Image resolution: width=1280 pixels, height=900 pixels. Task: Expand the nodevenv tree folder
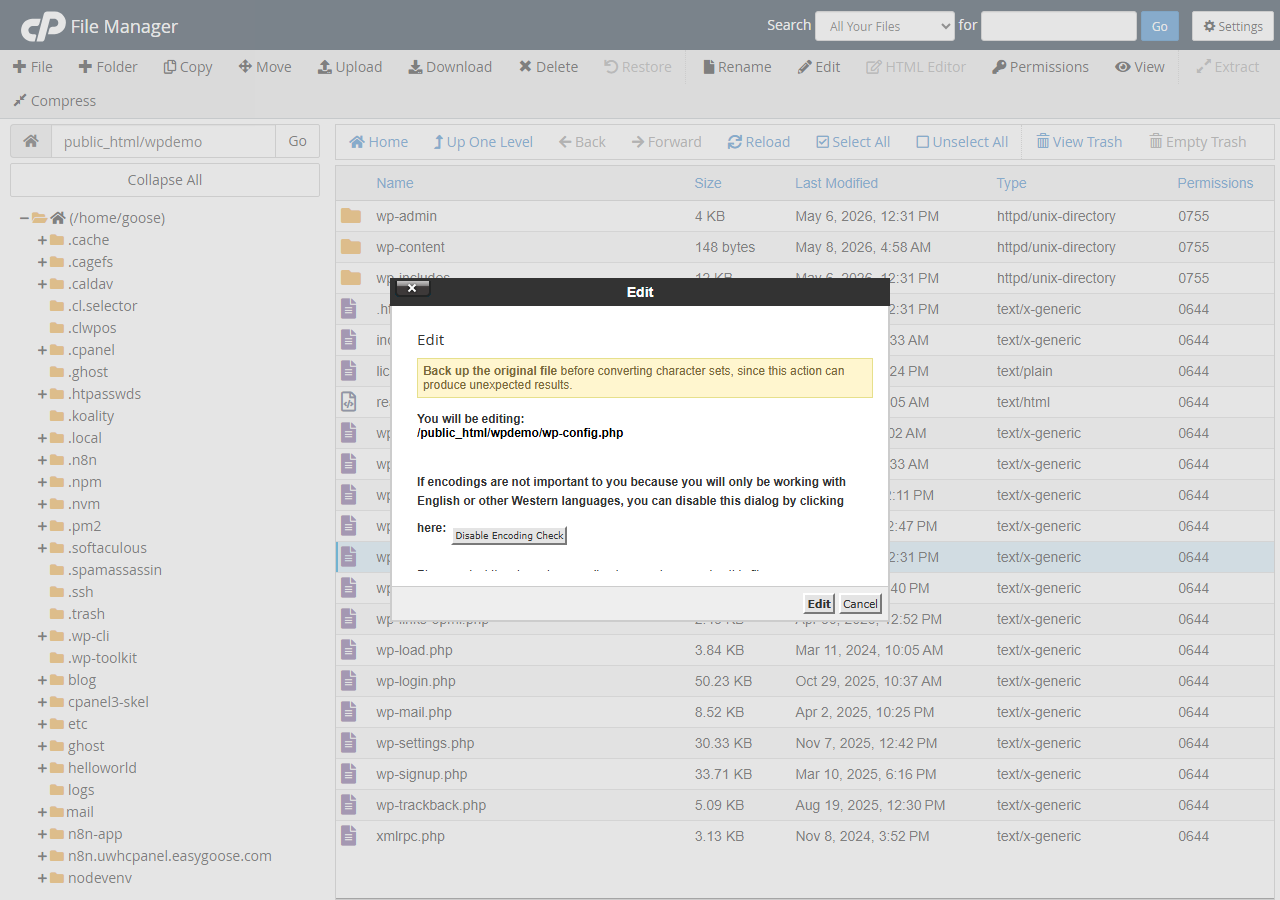(x=42, y=878)
